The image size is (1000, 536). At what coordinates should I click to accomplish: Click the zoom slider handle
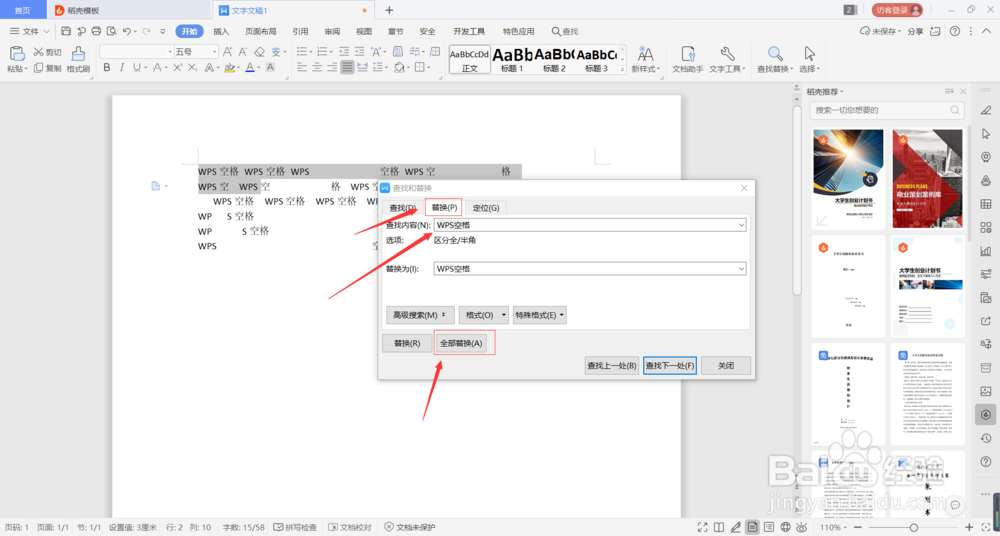(913, 528)
